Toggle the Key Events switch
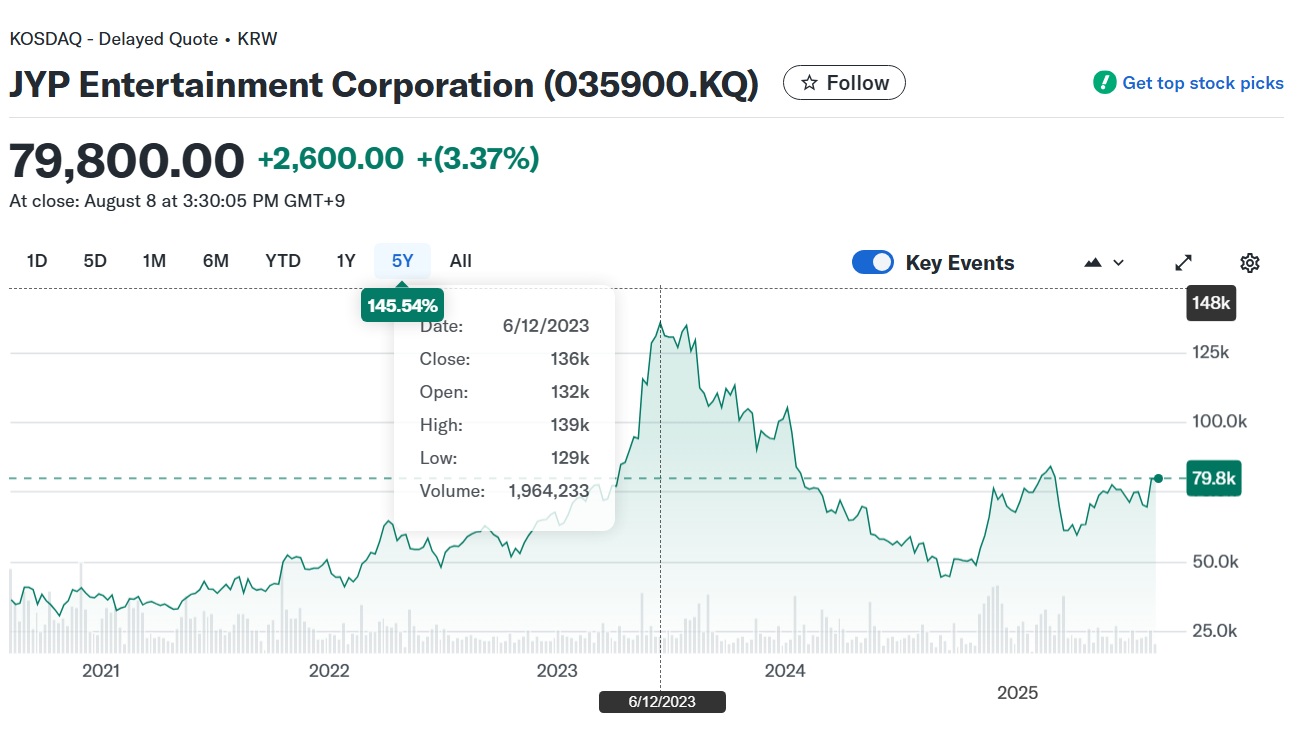Screen dimensions: 1316x729 click(873, 262)
